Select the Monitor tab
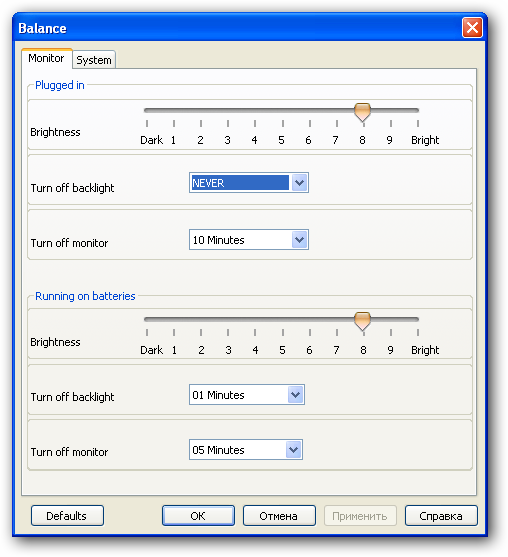The image size is (508, 557). 47,58
